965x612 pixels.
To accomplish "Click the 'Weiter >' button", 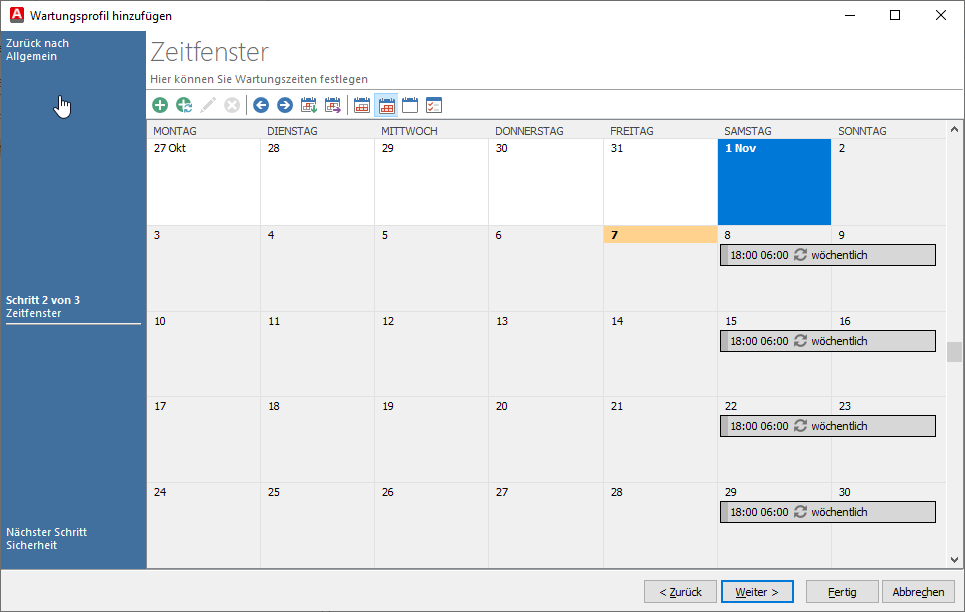I will coord(757,591).
